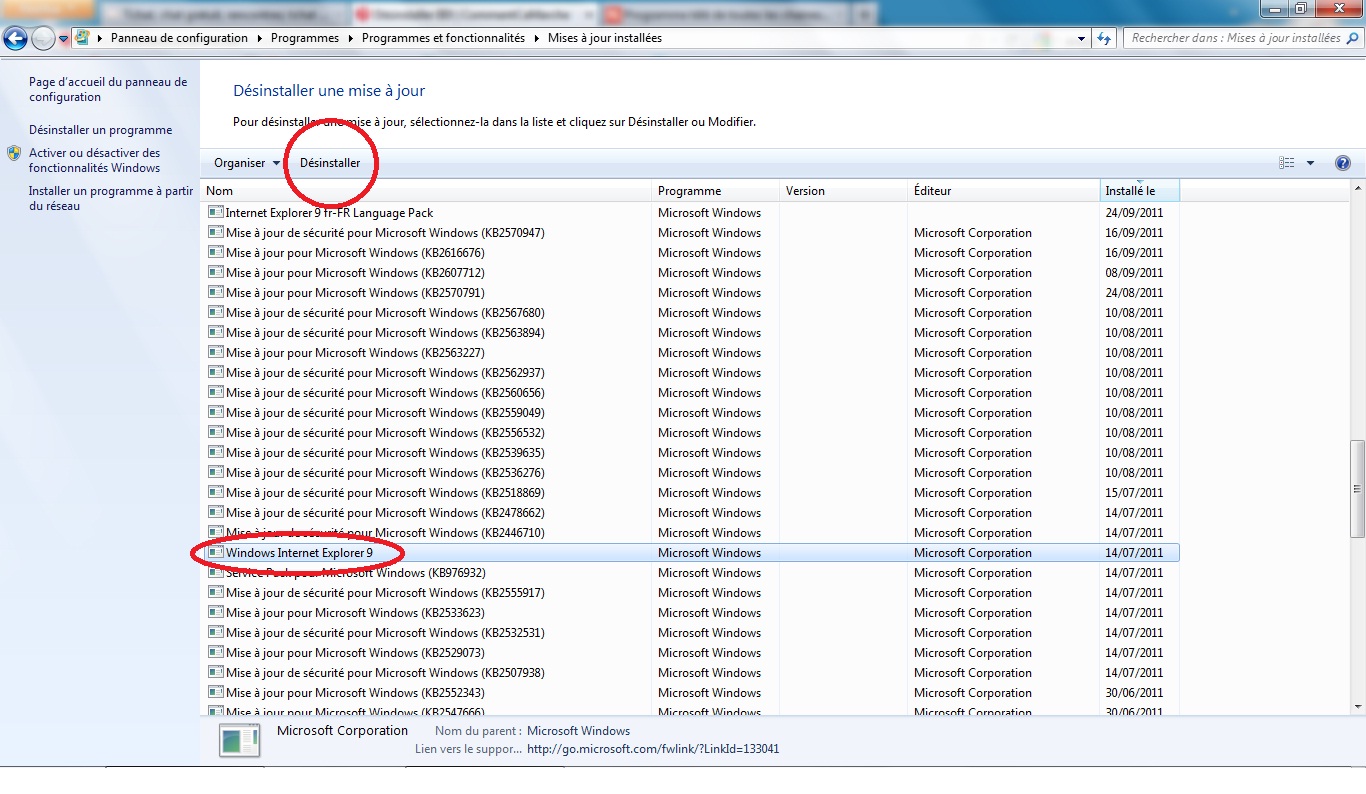1366x794 pixels.
Task: Click the vertical scrollbar thumb
Action: [1357, 488]
